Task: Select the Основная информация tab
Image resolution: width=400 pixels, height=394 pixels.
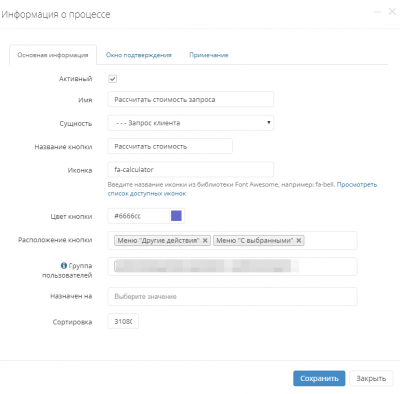Action: 53,55
